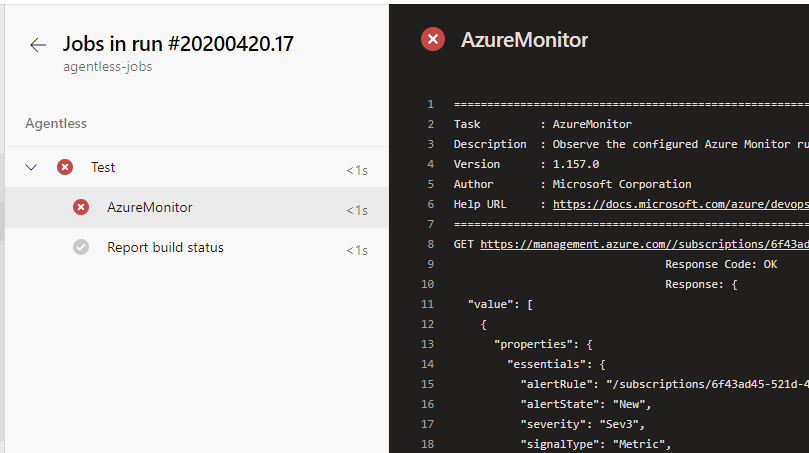
Task: Click the large red error icon in log header
Action: (433, 39)
